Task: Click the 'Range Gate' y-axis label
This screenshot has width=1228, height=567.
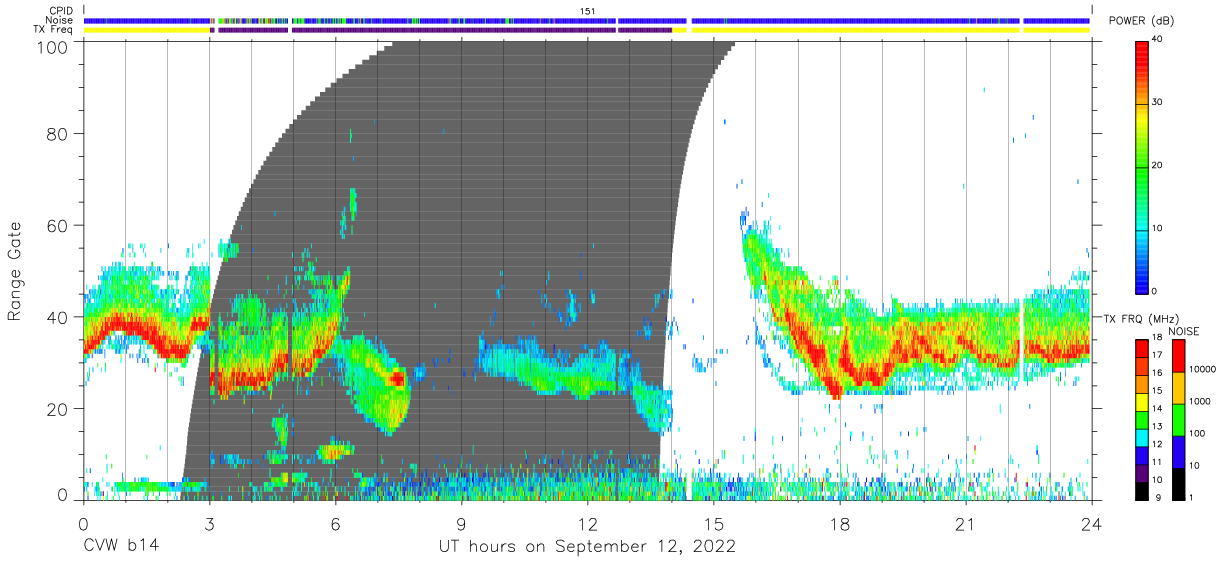Action: pos(16,271)
